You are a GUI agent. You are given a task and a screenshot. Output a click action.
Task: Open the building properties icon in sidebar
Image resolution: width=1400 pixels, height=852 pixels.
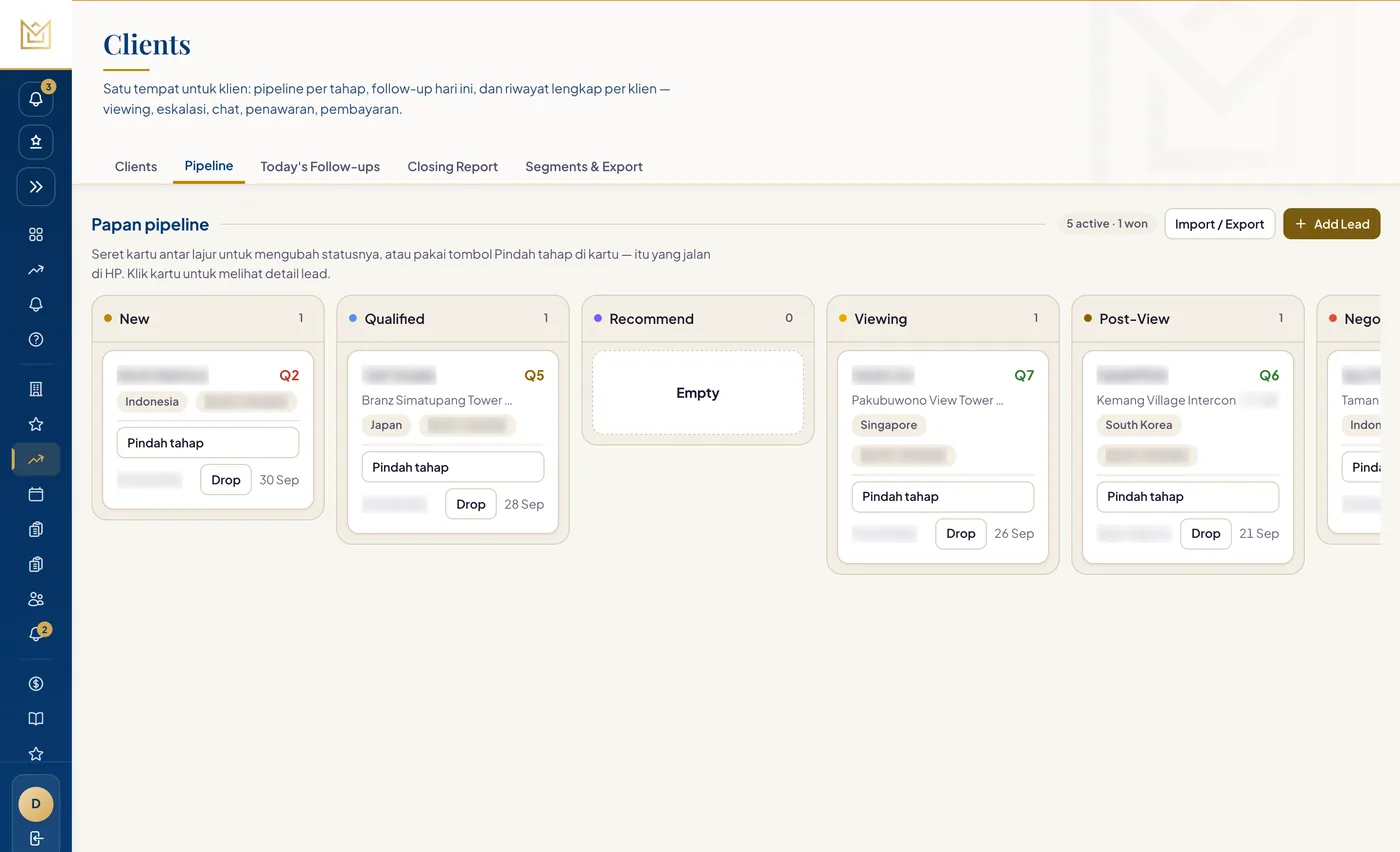click(x=36, y=389)
